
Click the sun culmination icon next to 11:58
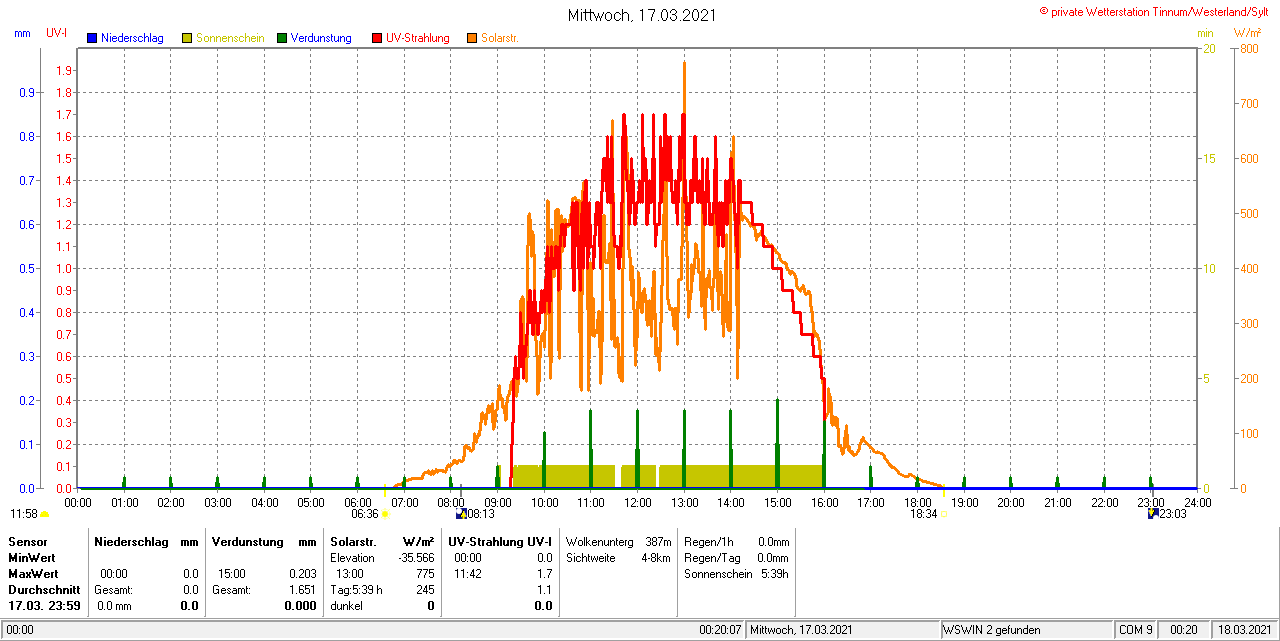tap(44, 514)
